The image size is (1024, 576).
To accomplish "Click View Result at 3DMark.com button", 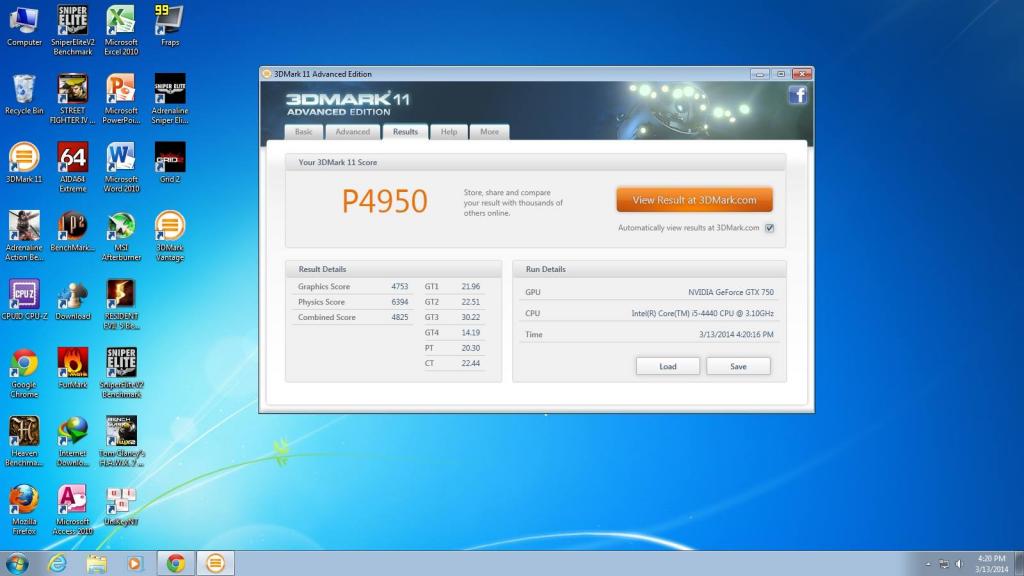I will click(694, 200).
